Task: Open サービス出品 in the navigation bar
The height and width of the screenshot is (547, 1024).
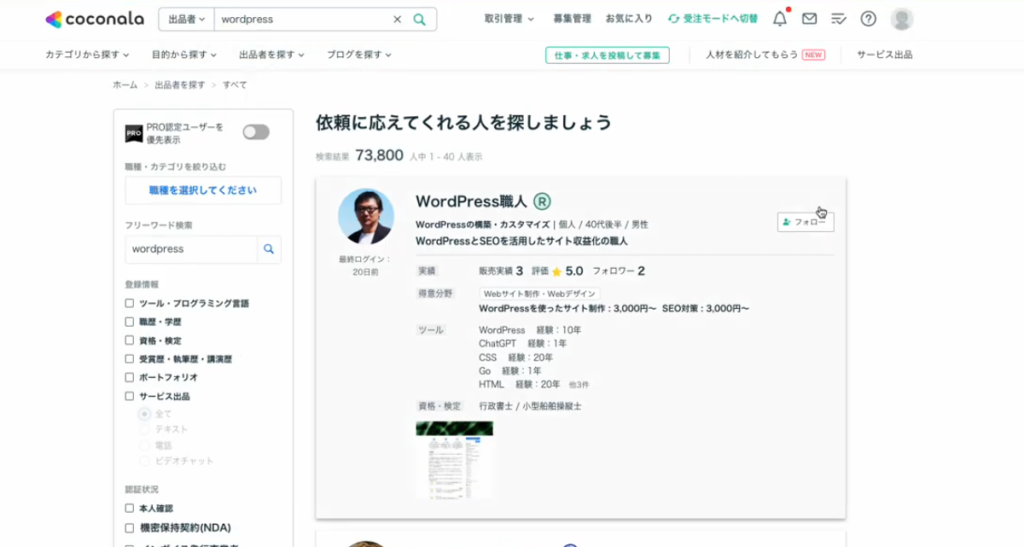Action: point(884,55)
